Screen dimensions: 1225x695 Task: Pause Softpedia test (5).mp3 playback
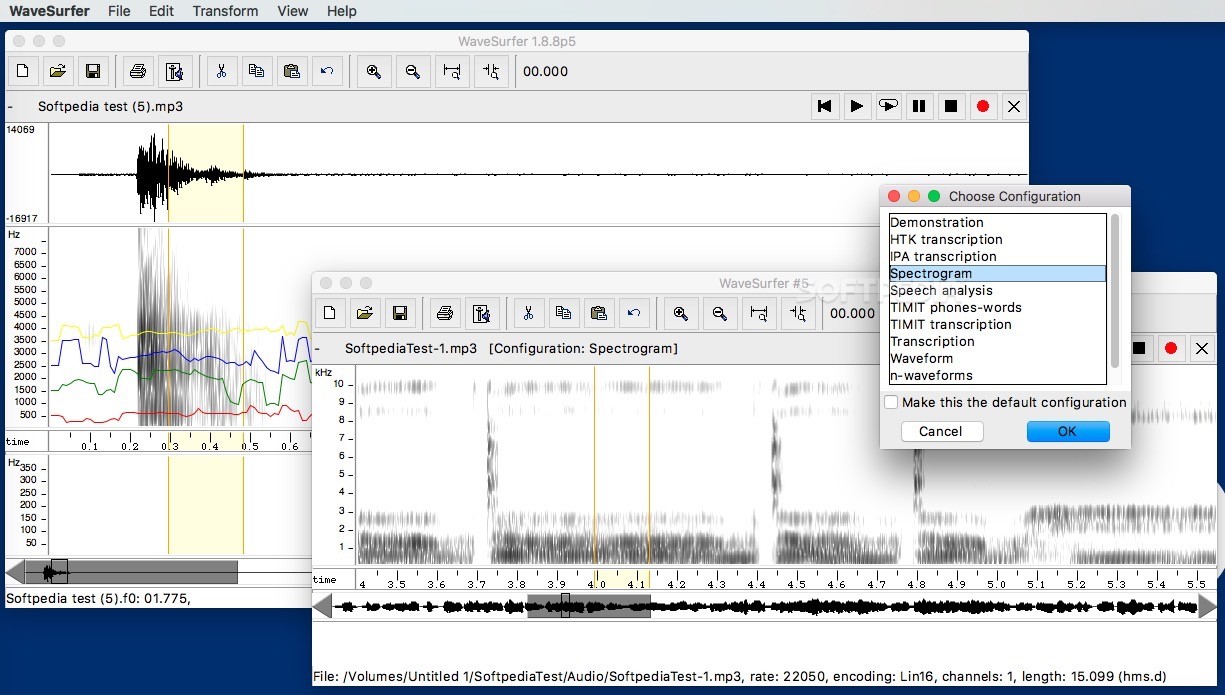919,106
